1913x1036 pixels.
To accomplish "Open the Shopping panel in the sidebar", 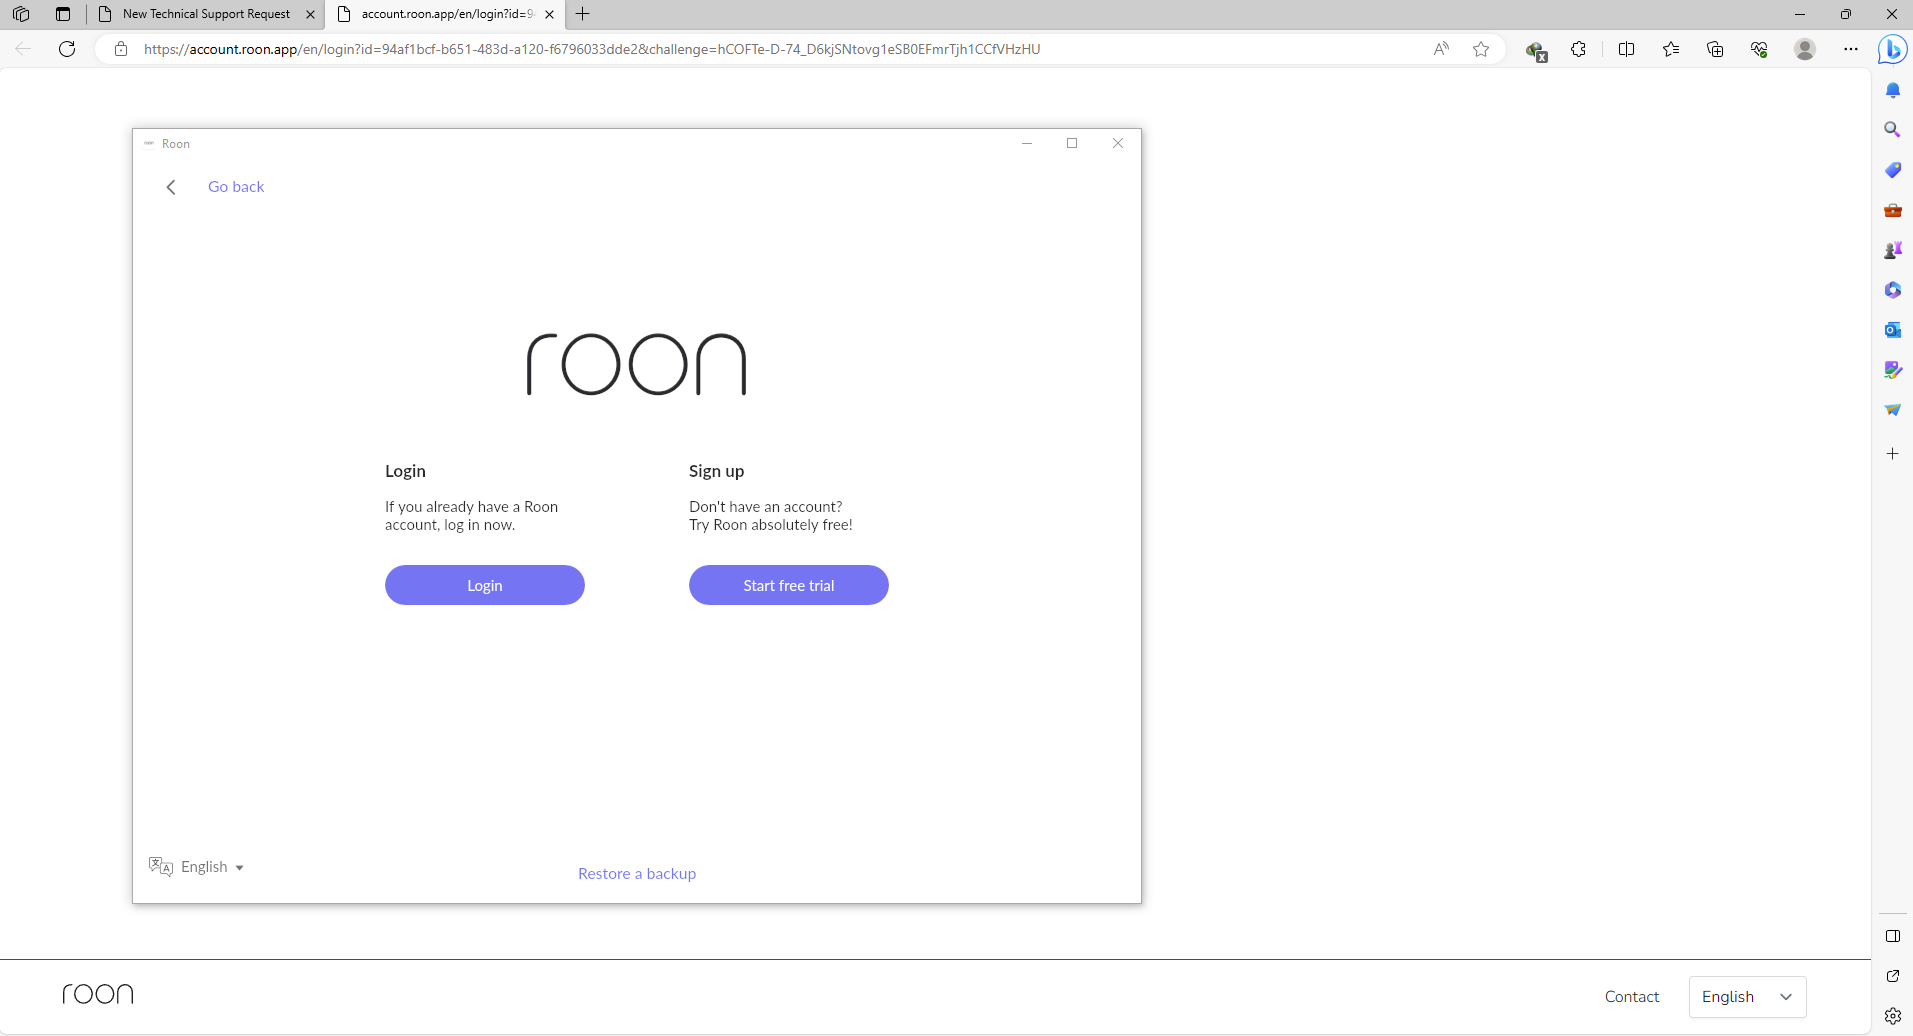I will click(1892, 169).
